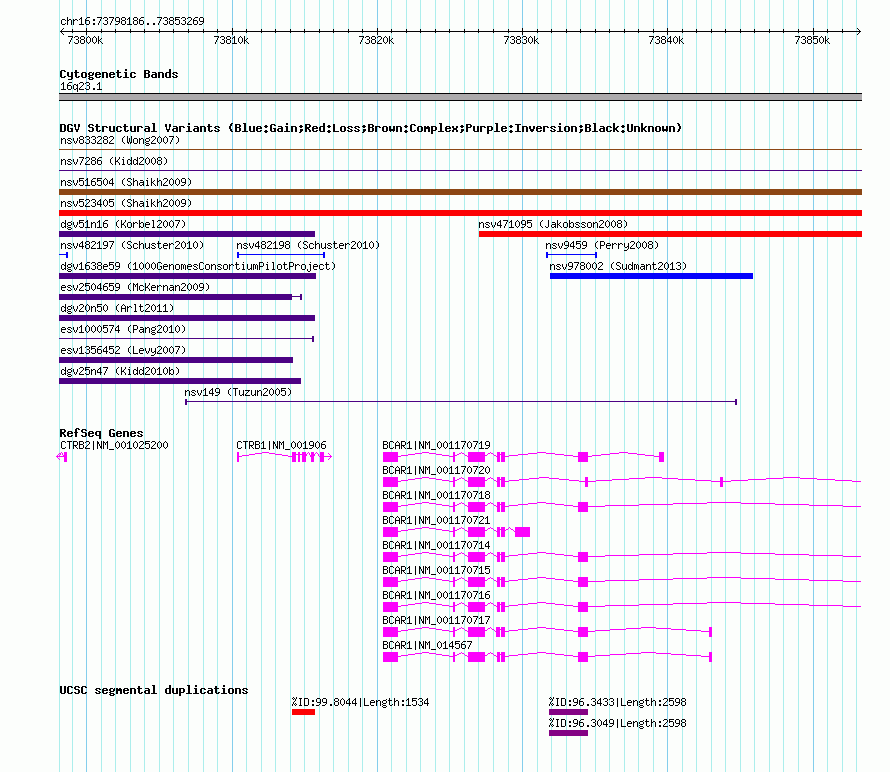Click the %ID:96.3433|Length:2598 label
This screenshot has width=890, height=772.
(618, 702)
